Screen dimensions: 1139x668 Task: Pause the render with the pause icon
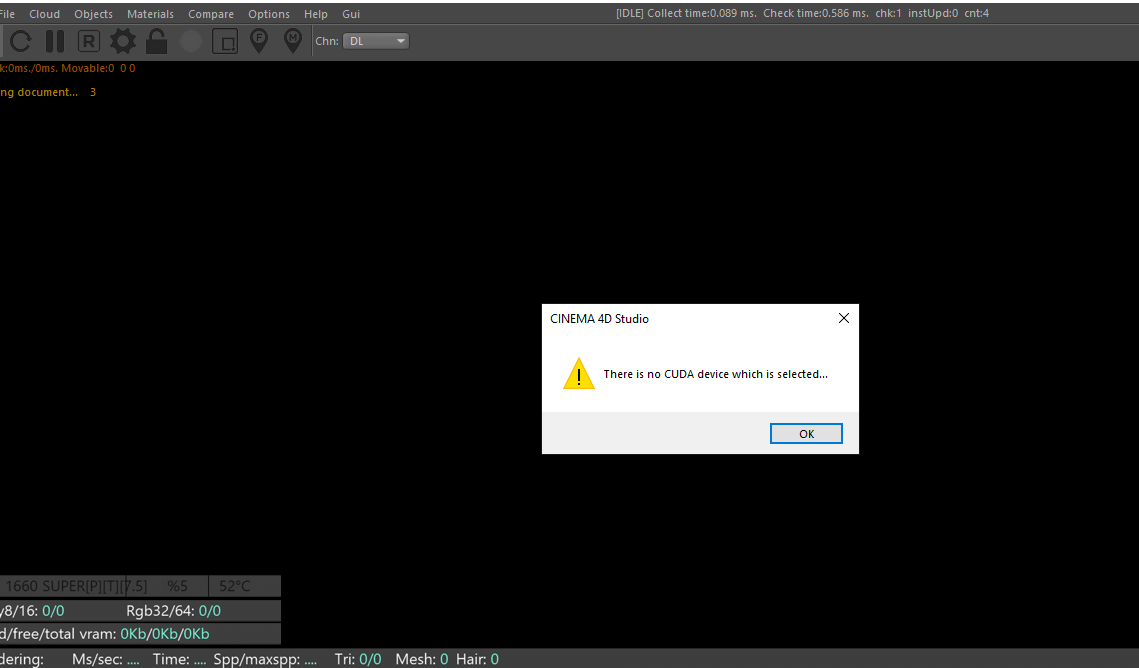pos(55,41)
